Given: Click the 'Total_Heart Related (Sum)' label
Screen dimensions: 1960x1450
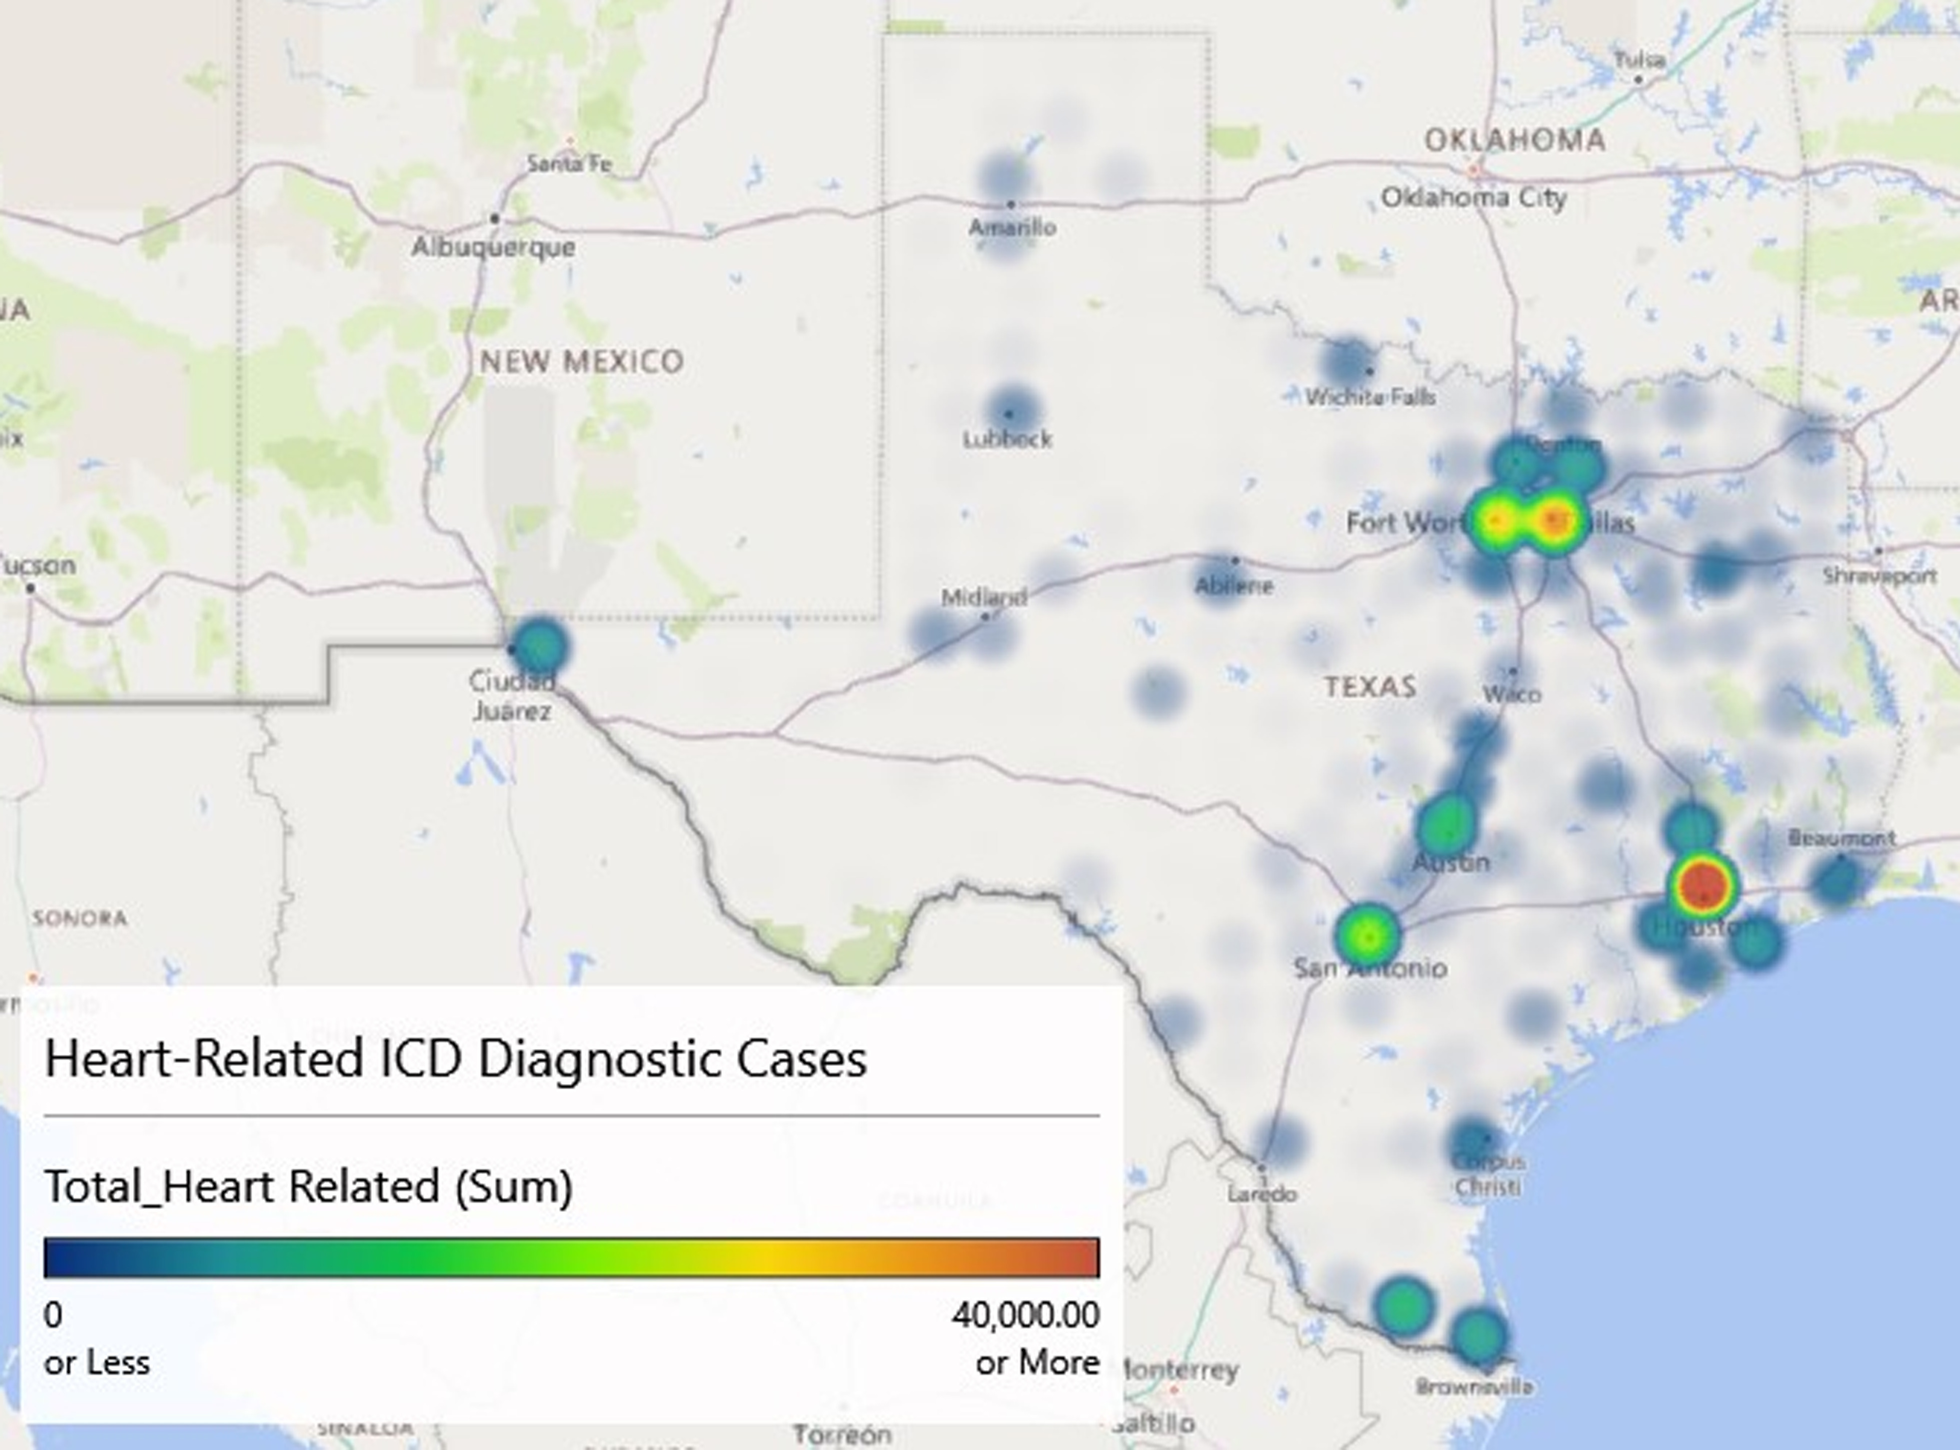Looking at the screenshot, I should 309,1188.
